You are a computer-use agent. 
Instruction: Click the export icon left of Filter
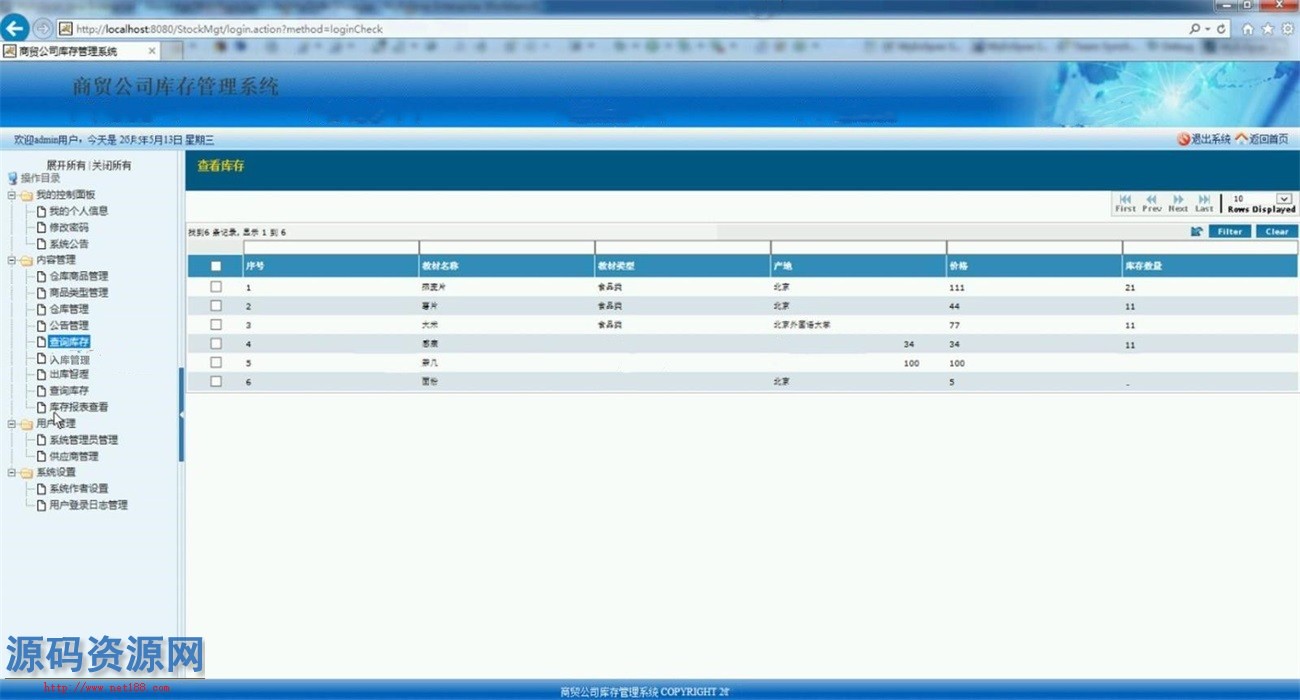click(1196, 231)
